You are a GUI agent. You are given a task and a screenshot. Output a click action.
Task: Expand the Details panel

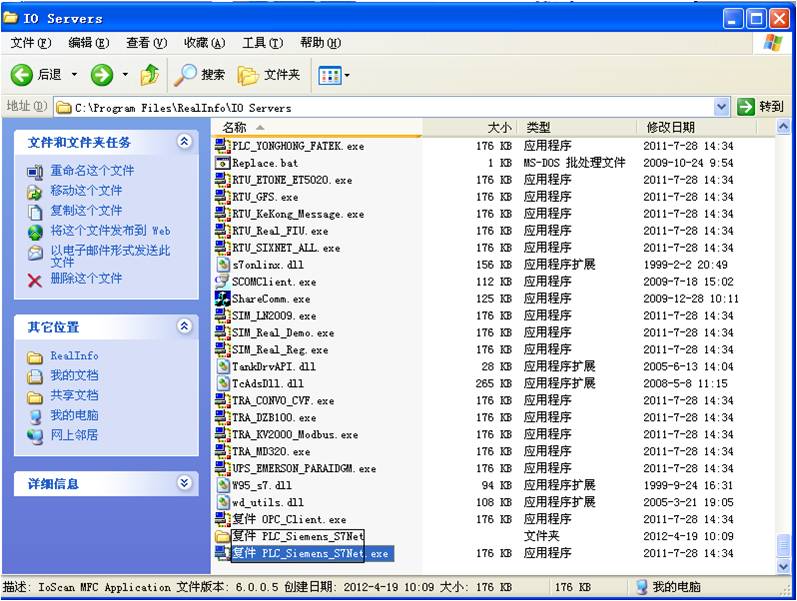pyautogui.click(x=184, y=483)
